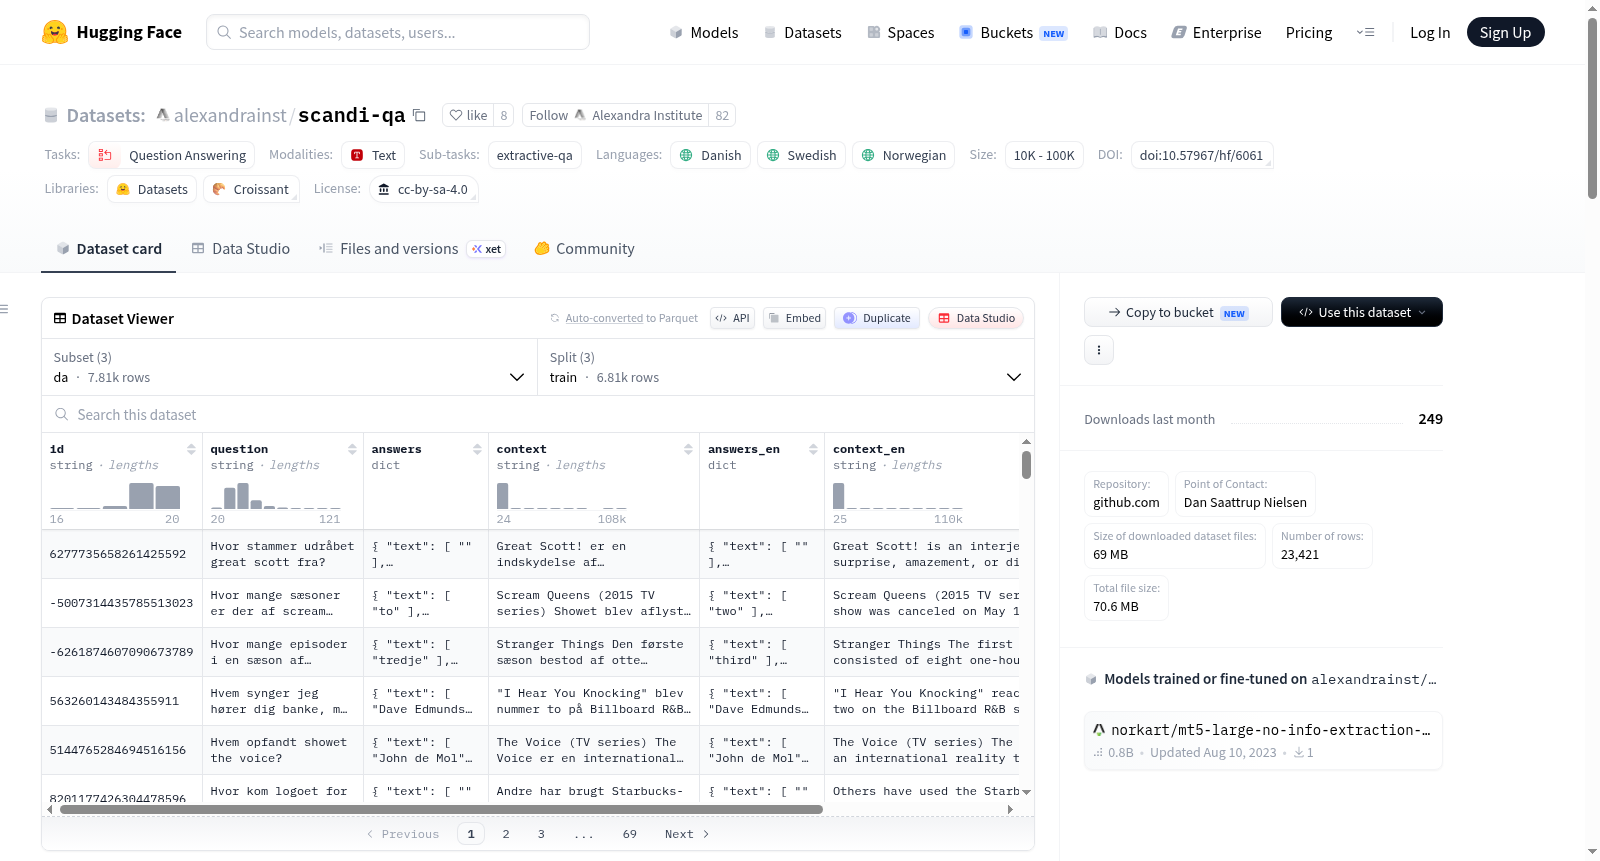1600x861 pixels.
Task: Open the github.com repository link
Action: (1126, 502)
